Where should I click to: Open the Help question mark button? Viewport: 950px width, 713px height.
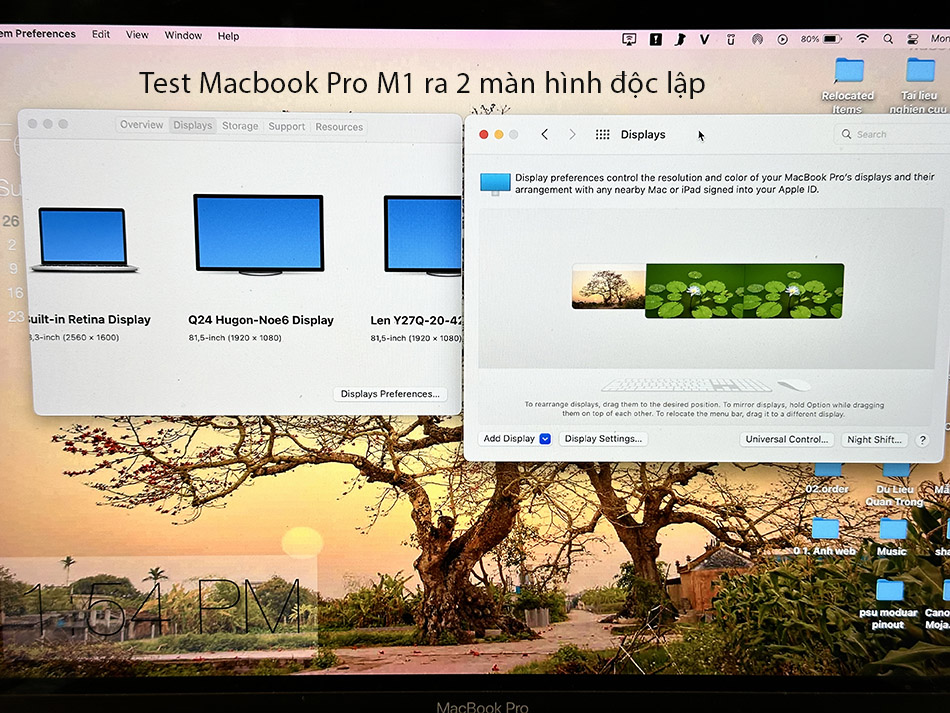point(922,440)
